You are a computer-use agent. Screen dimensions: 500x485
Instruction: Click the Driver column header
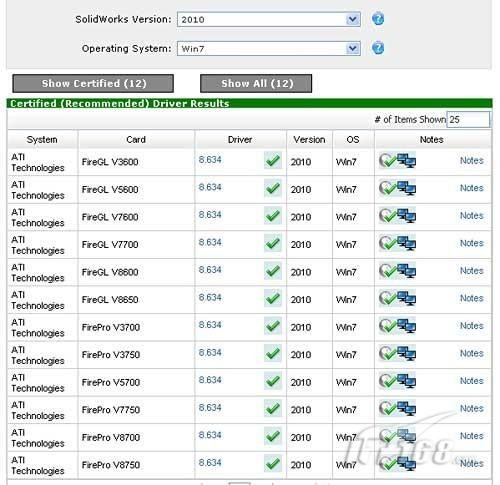[240, 139]
